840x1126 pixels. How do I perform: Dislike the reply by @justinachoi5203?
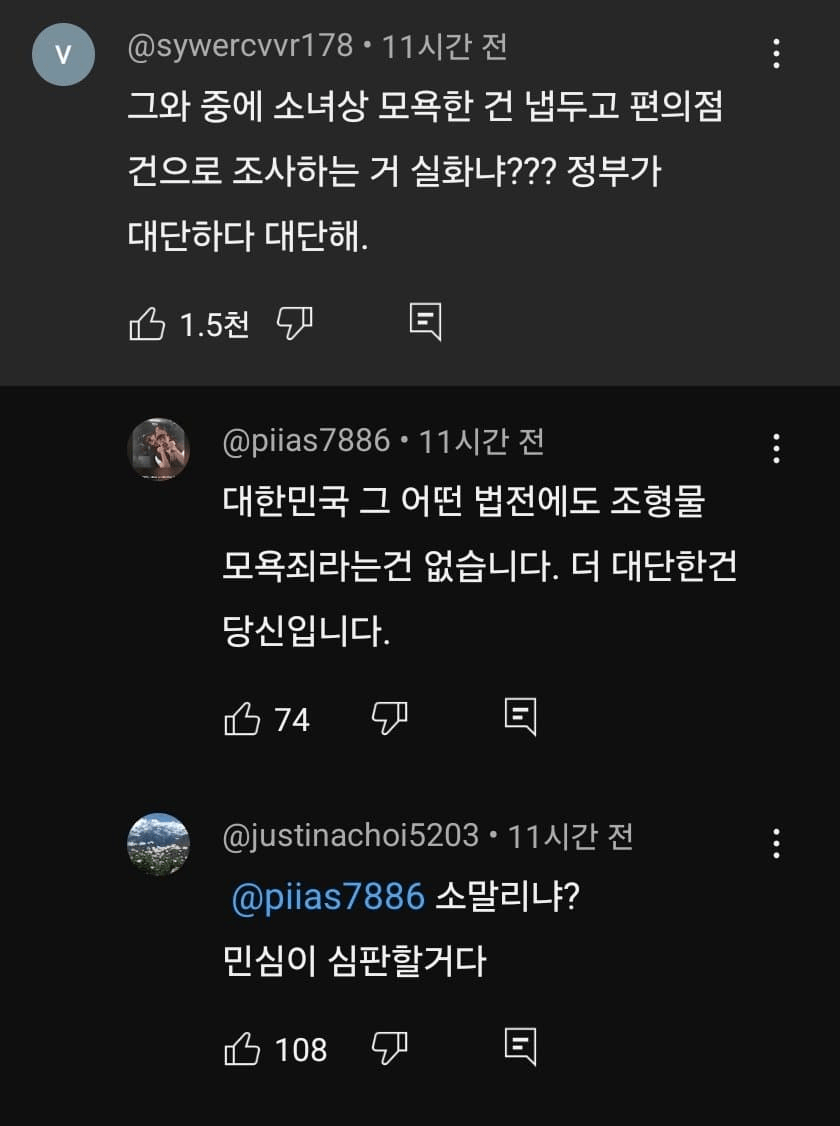point(390,1047)
